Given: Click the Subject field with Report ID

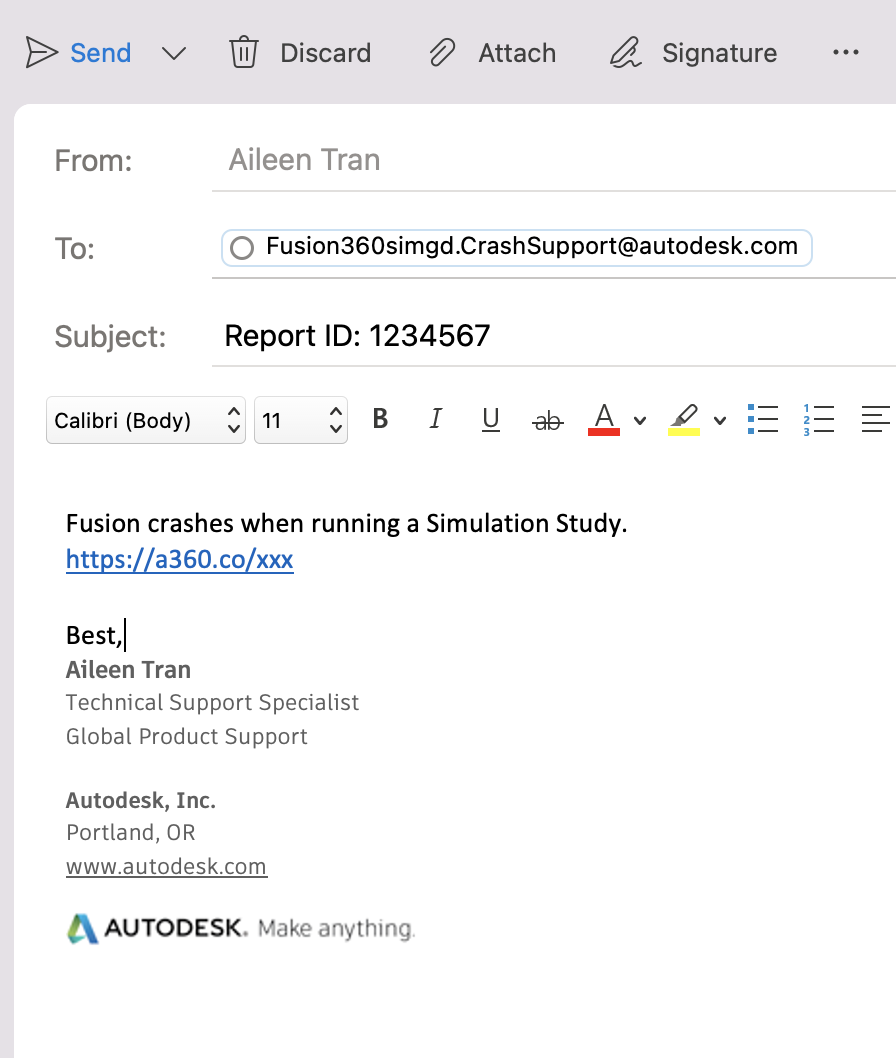Looking at the screenshot, I should pyautogui.click(x=553, y=336).
